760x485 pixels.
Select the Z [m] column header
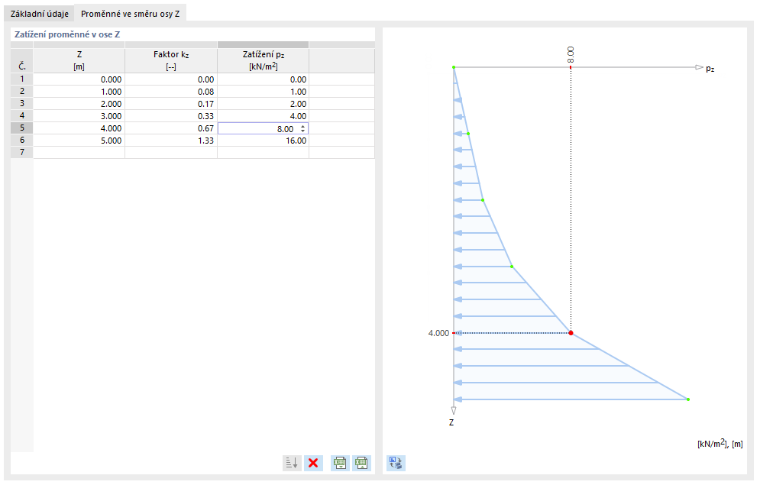click(x=79, y=61)
